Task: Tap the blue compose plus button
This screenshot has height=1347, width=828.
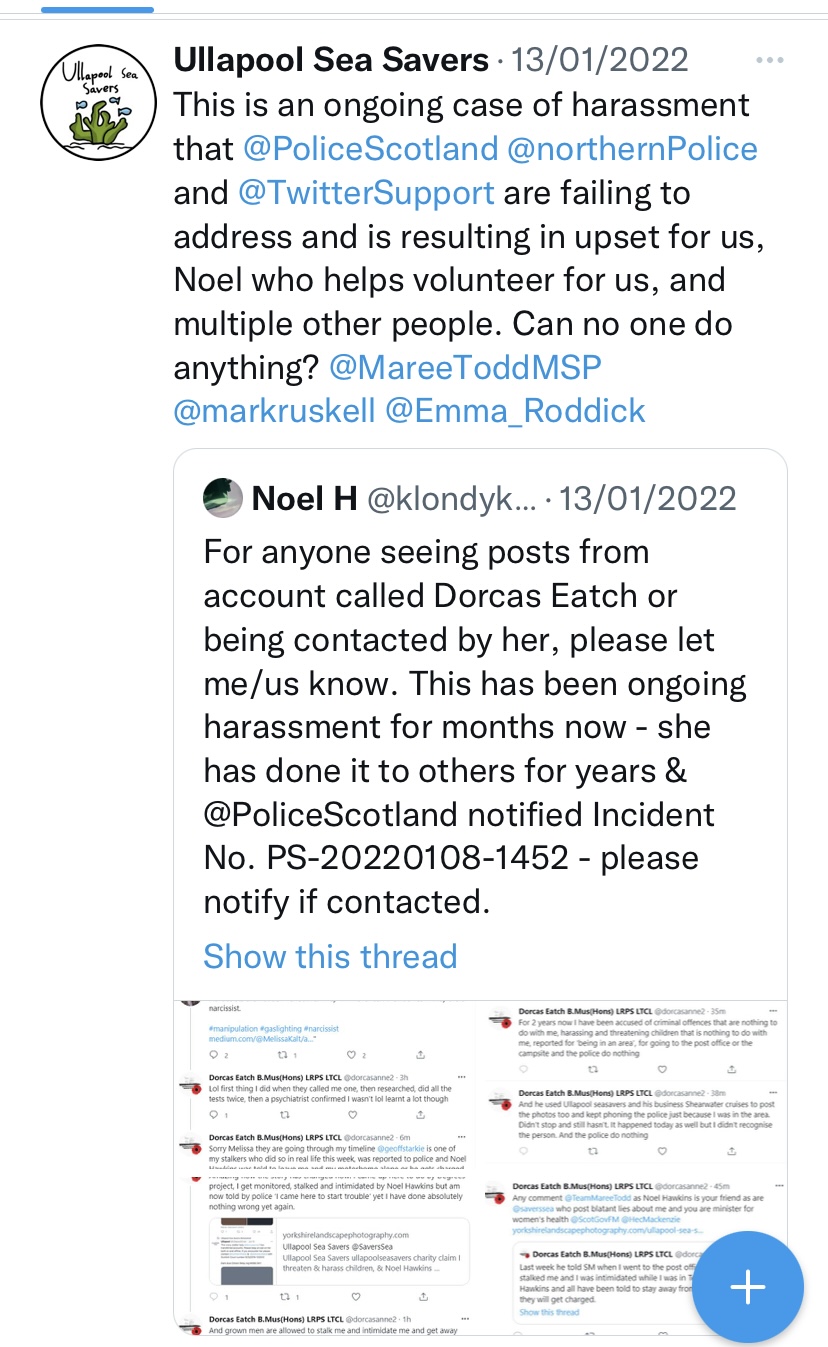Action: tap(748, 1288)
